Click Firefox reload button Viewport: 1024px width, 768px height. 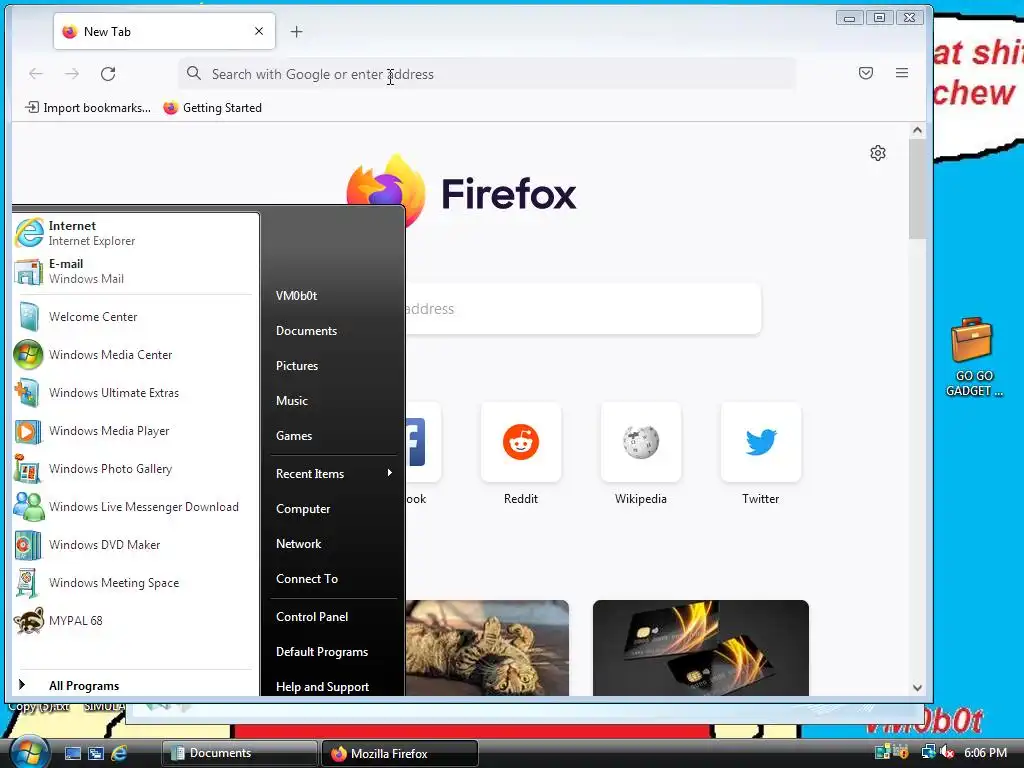[108, 74]
